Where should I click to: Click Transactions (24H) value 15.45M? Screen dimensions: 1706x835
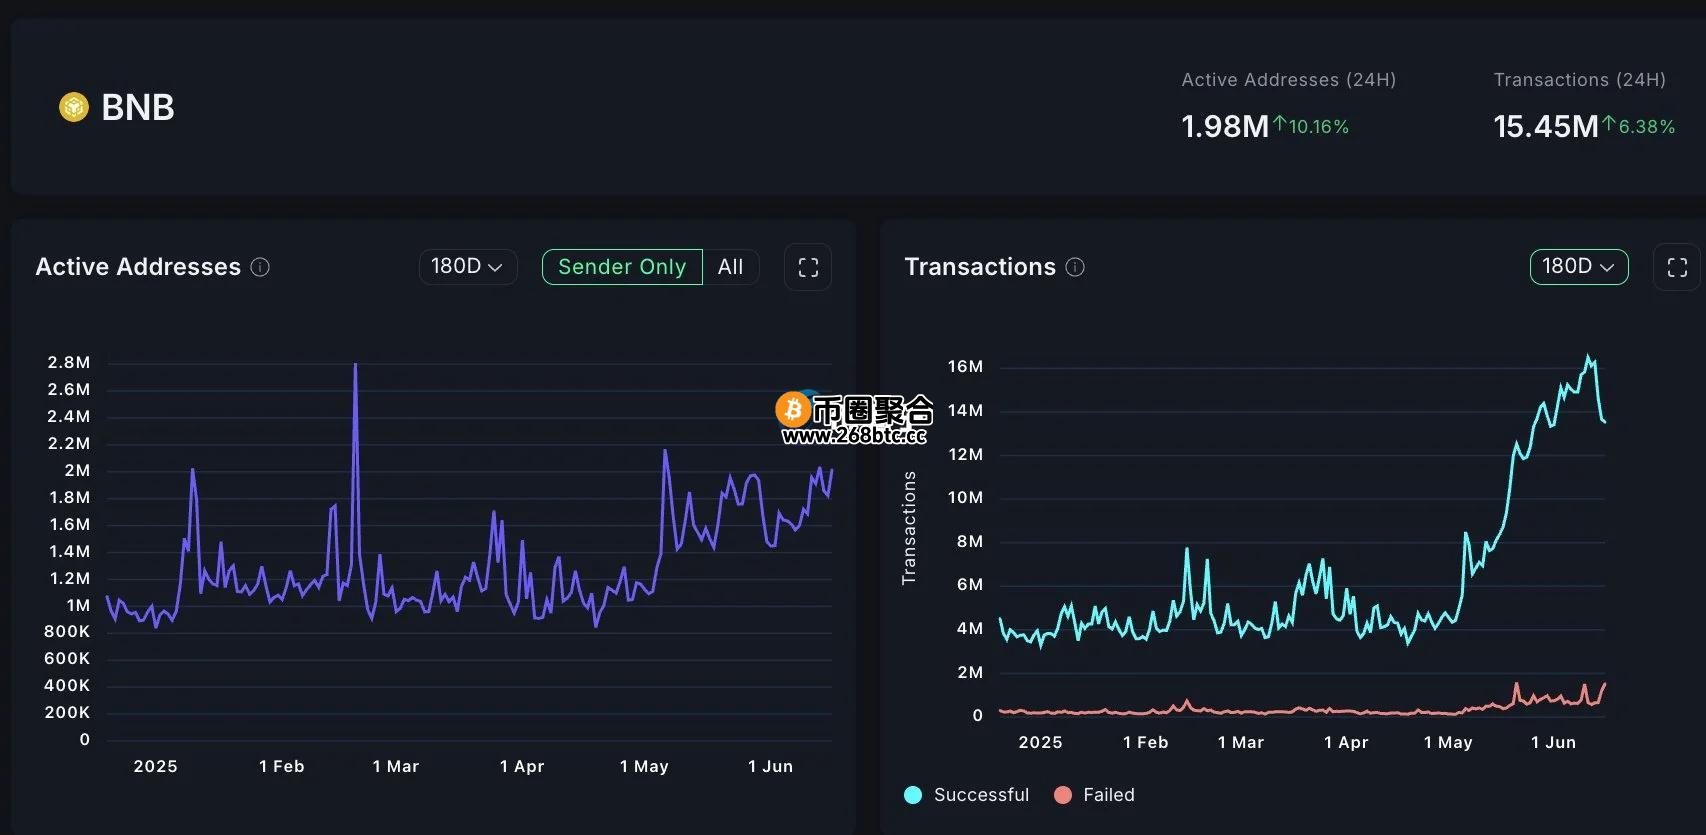pyautogui.click(x=1546, y=127)
